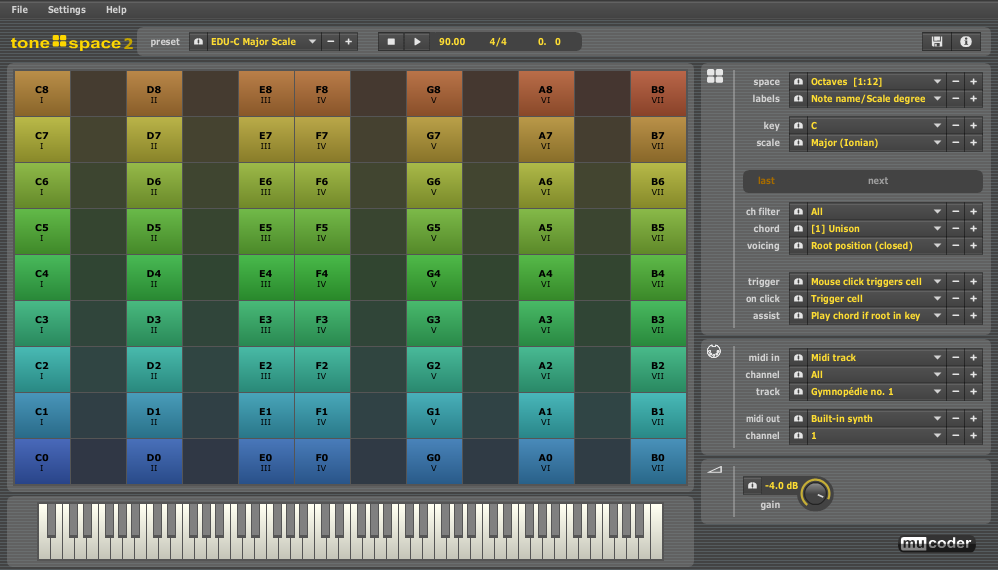Open the key dropdown showing C
This screenshot has width=998, height=570.
coord(876,125)
